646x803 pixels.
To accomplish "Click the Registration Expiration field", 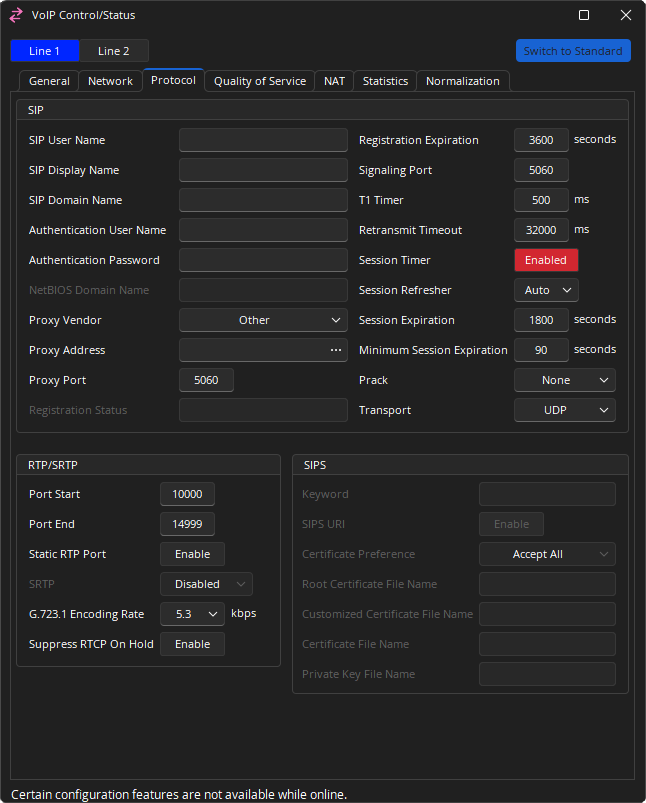I will pyautogui.click(x=541, y=140).
